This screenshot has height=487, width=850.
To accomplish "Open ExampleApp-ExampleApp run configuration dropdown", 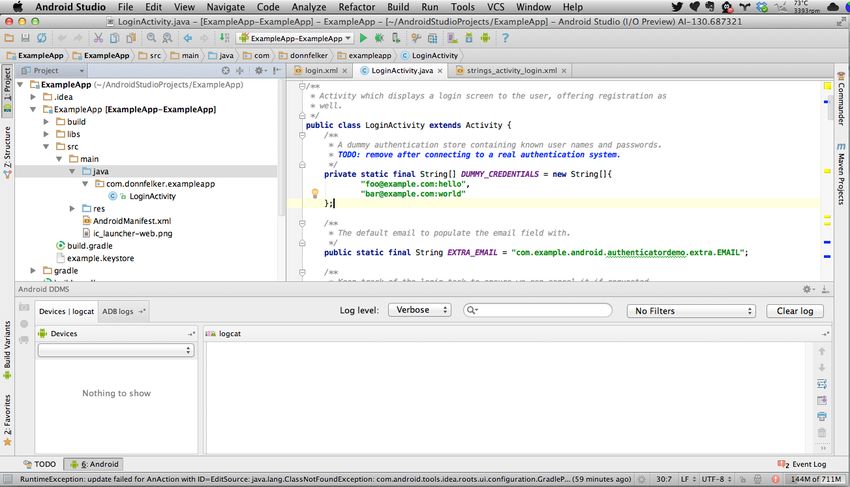I will pos(295,39).
